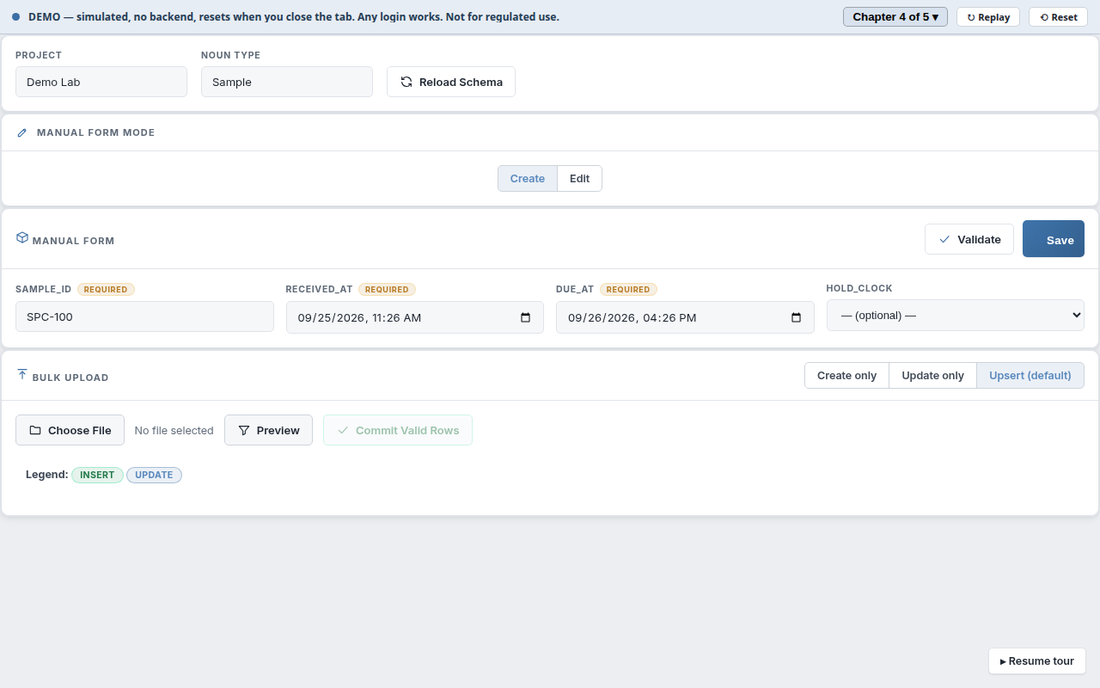Screen dimensions: 1100x688
Task: Click the sample_id field containing SPC-100
Action: [x=145, y=317]
